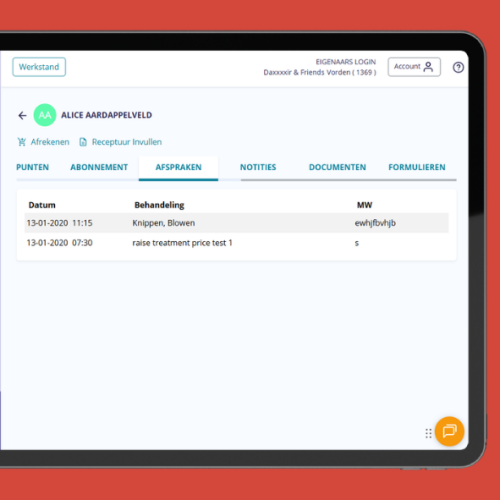Open the help question mark icon

pyautogui.click(x=458, y=67)
